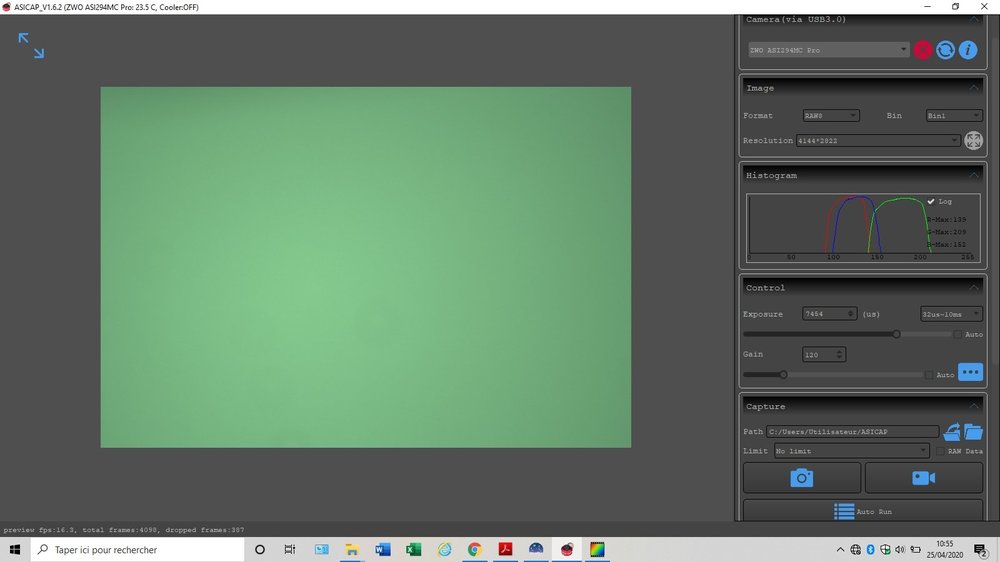Open the rainbow-colored app taskbar icon

pyautogui.click(x=597, y=549)
